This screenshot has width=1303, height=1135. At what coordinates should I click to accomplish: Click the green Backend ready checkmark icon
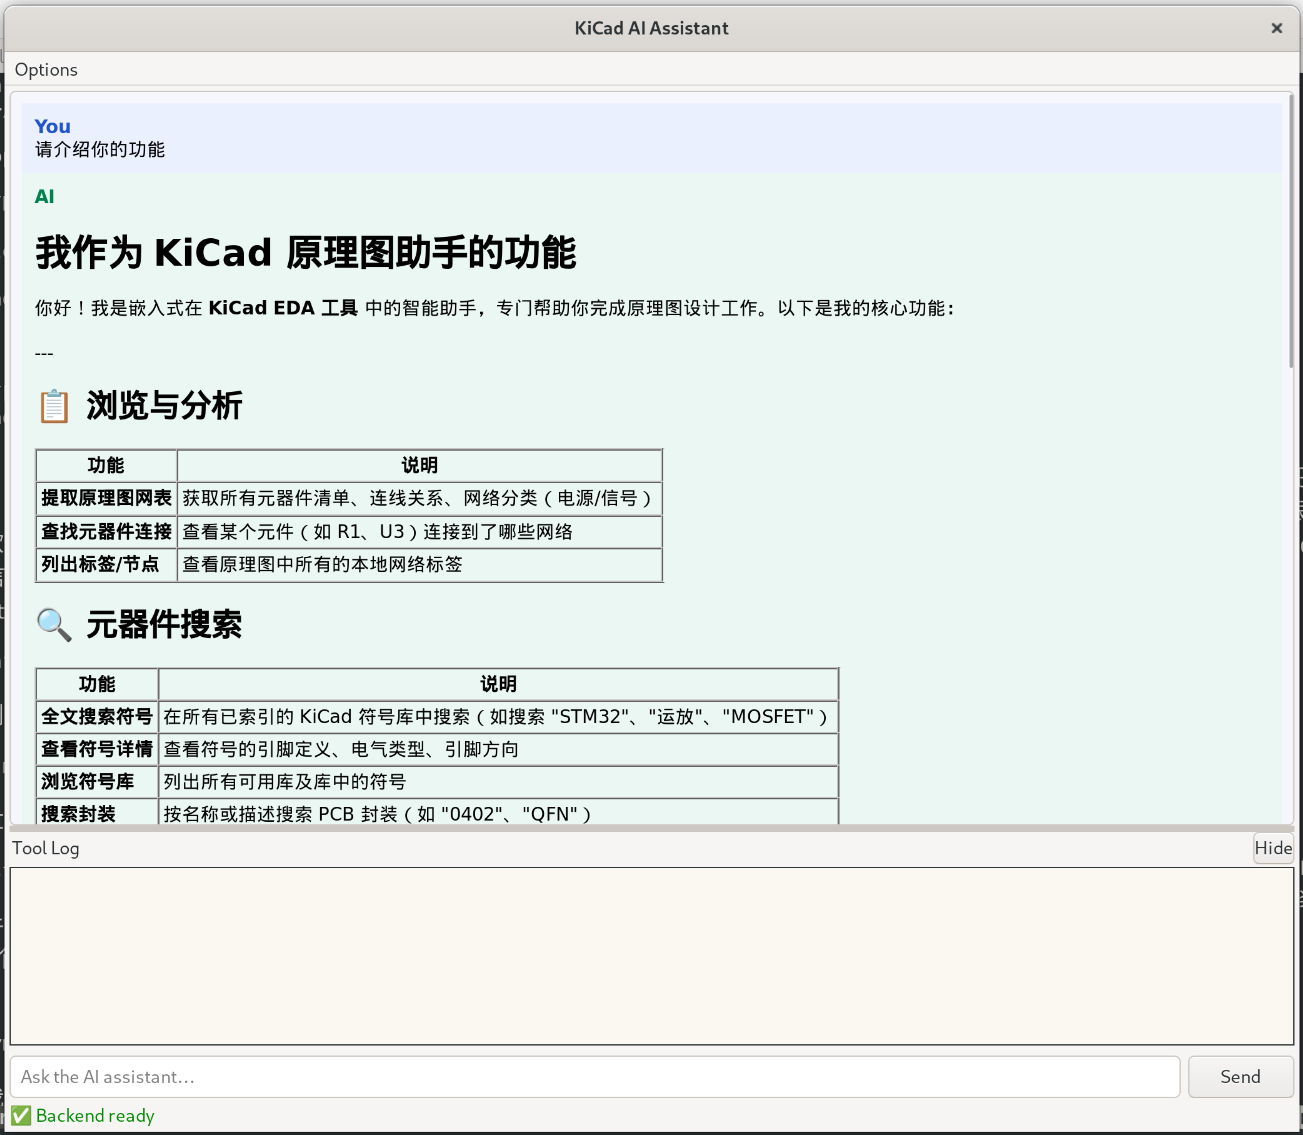(21, 1116)
